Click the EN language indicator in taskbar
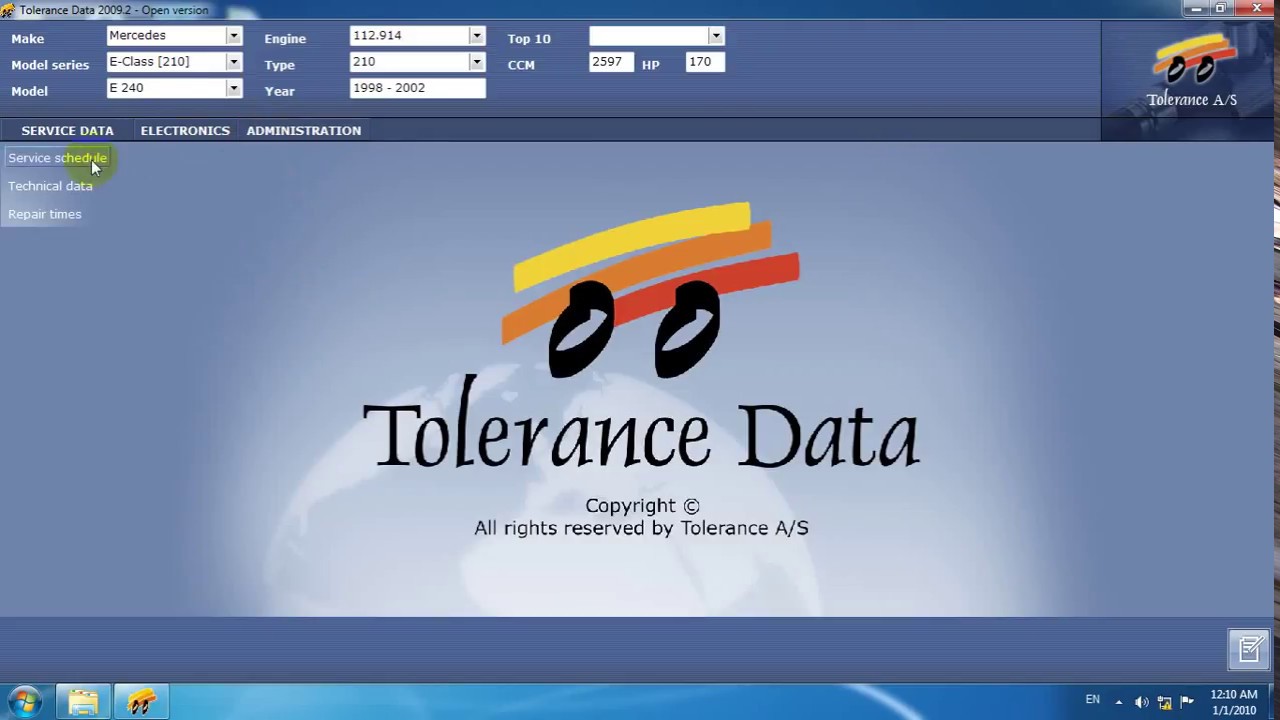The height and width of the screenshot is (720, 1280). (x=1092, y=700)
